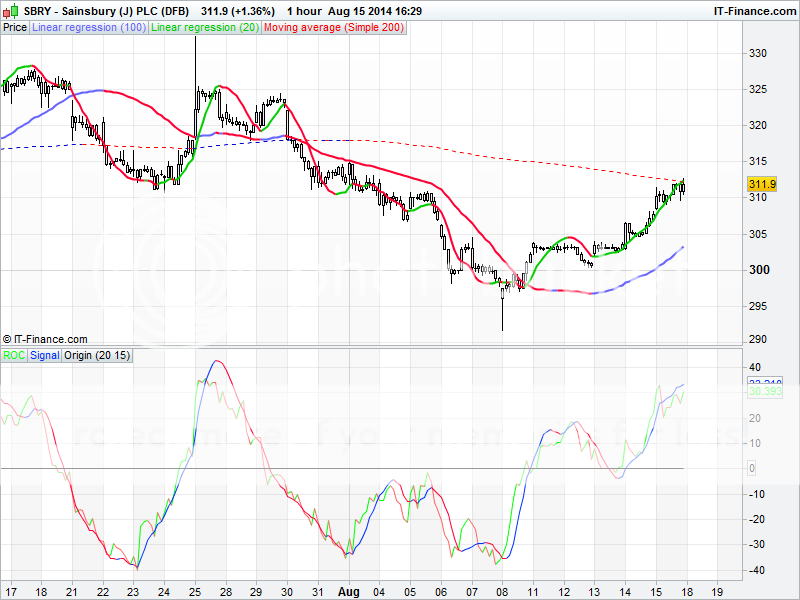Screen dimensions: 800x600
Task: Click the 21 date label on time axis
Action: [72, 592]
